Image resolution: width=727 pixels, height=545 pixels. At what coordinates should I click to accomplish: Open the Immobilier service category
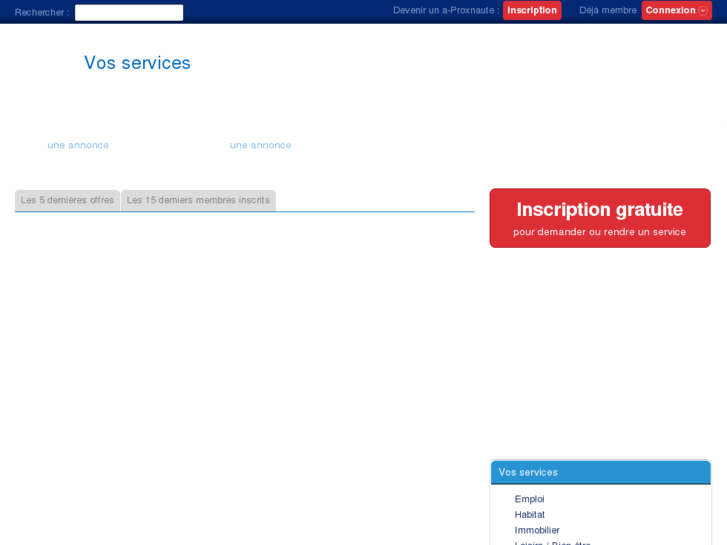tap(537, 530)
